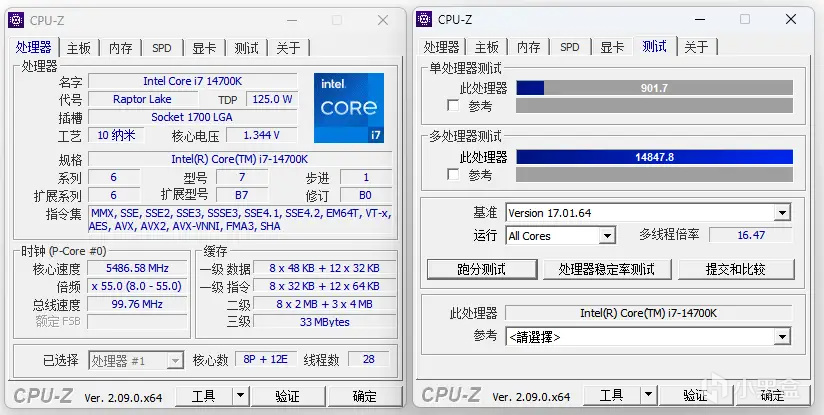Expand the 参考 <請選擇> dropdown
824x415 pixels.
click(782, 337)
